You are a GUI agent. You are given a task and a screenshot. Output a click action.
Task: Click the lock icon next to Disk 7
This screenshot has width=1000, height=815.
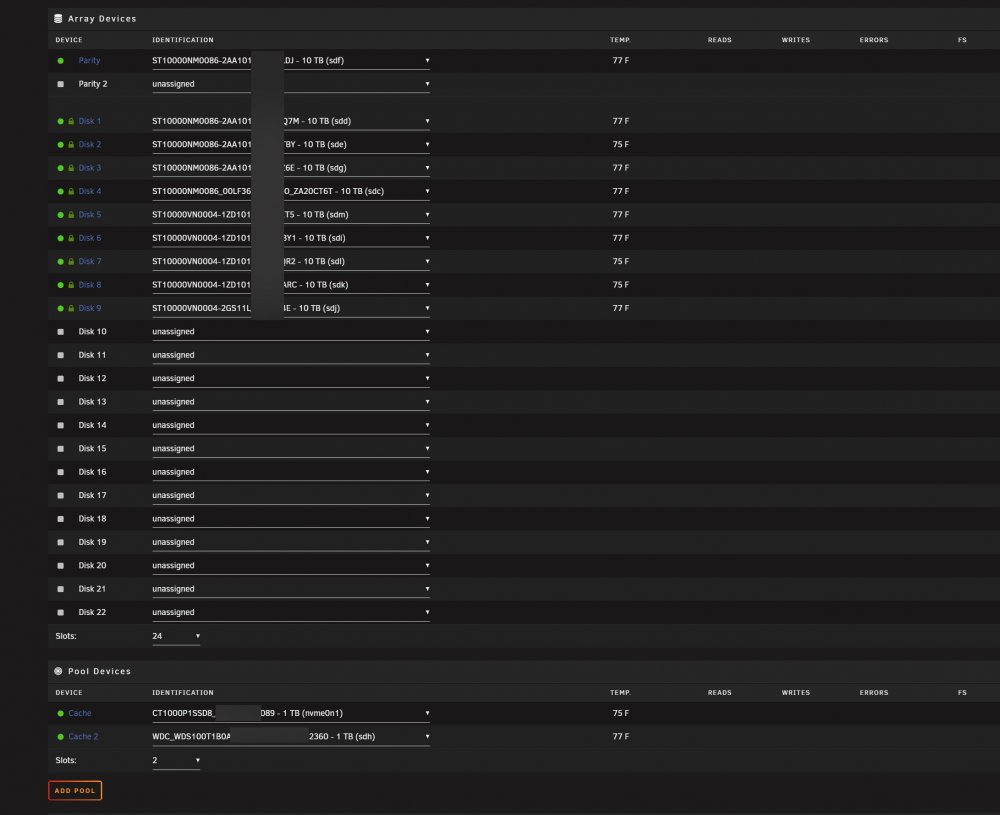71,261
